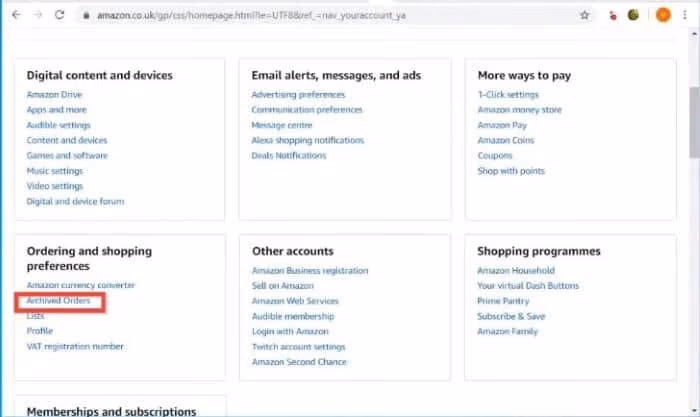Open Message centre link
Viewport: 700px width, 417px height.
282,125
